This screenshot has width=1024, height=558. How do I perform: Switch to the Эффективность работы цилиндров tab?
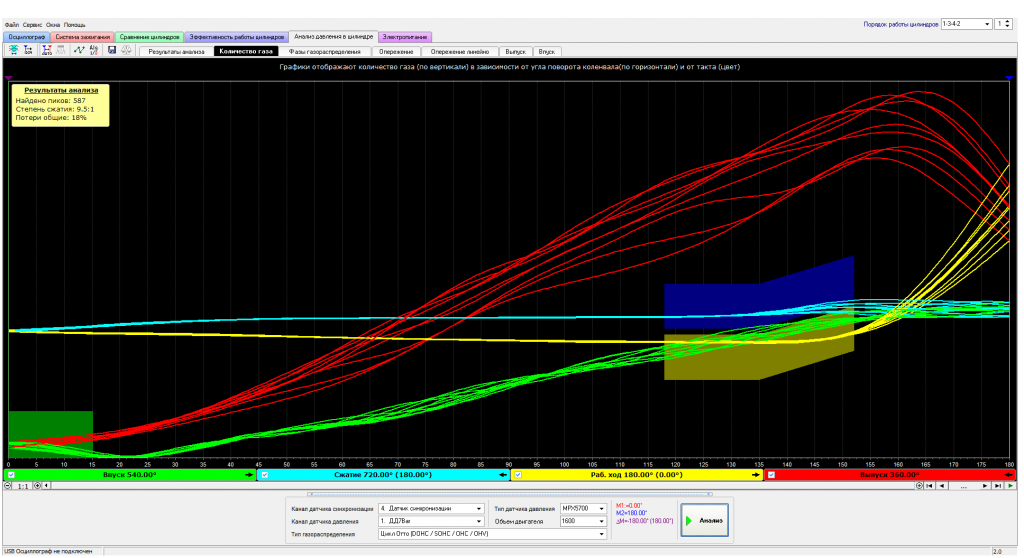[x=237, y=37]
